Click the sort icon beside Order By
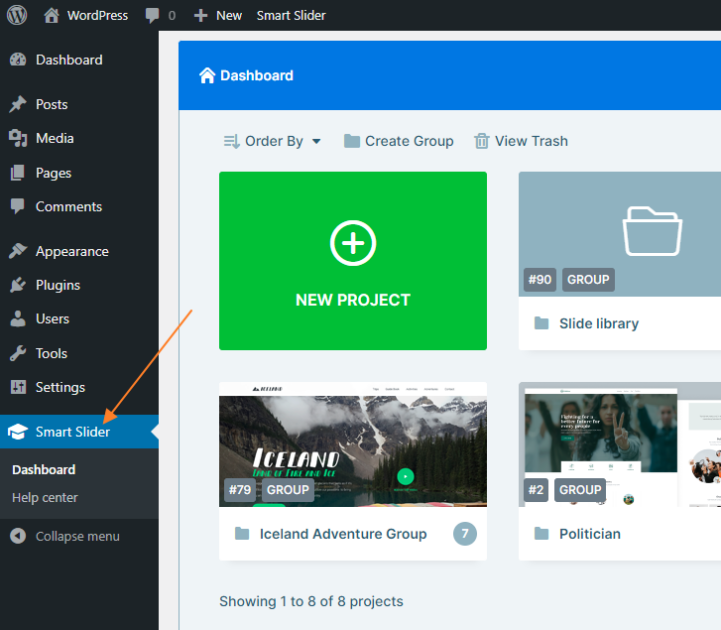 (x=232, y=141)
